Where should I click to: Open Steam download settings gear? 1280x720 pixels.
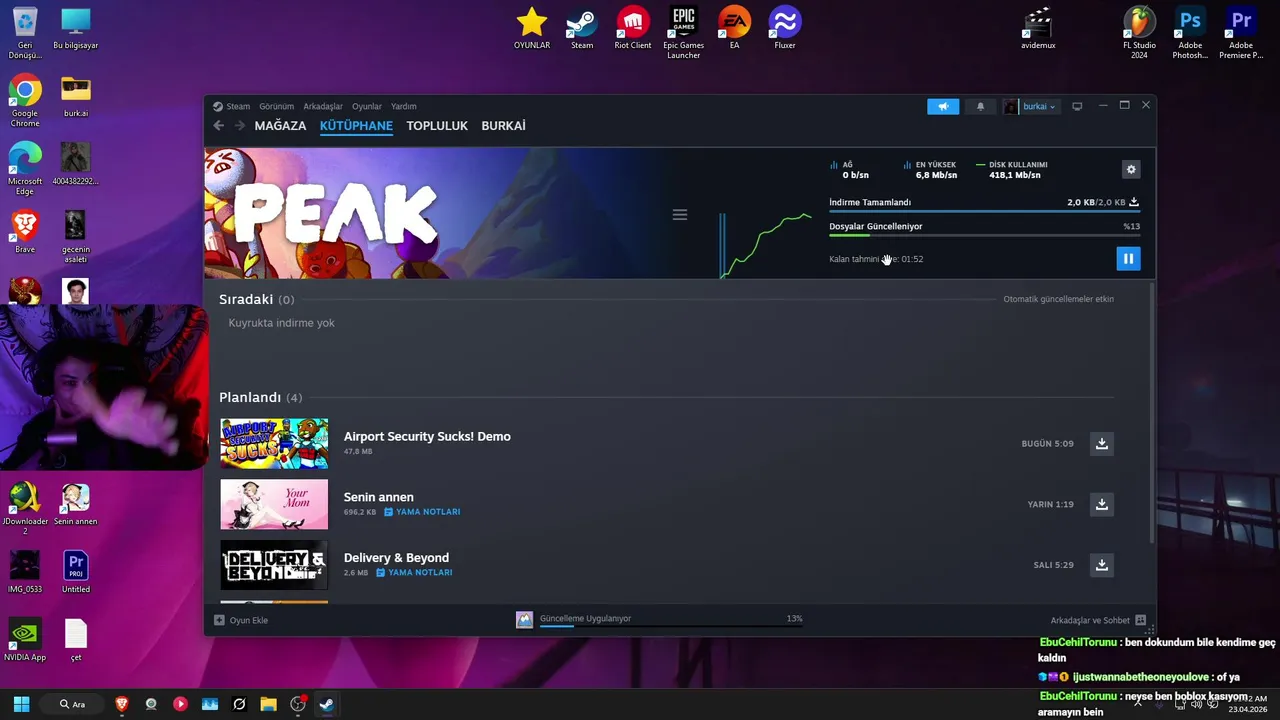(x=1131, y=169)
